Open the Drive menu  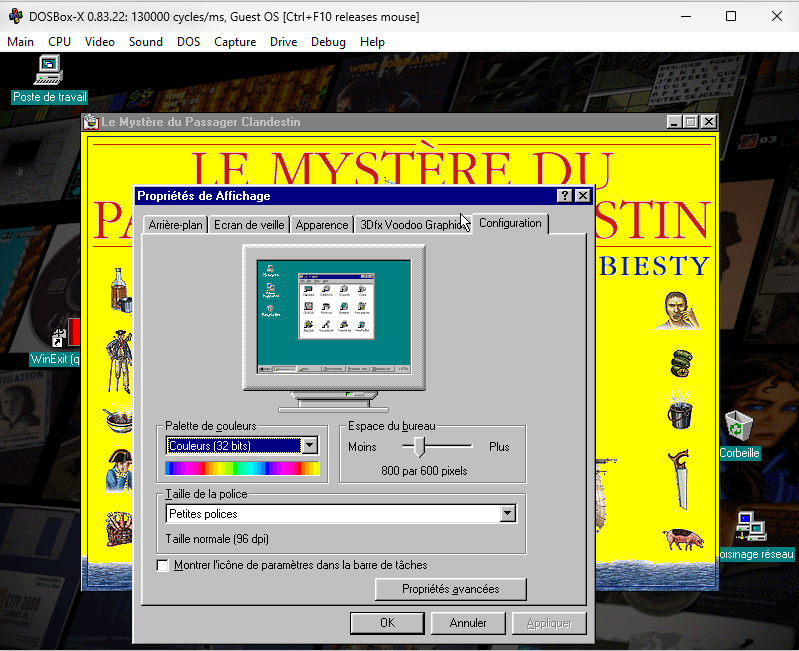pyautogui.click(x=283, y=42)
